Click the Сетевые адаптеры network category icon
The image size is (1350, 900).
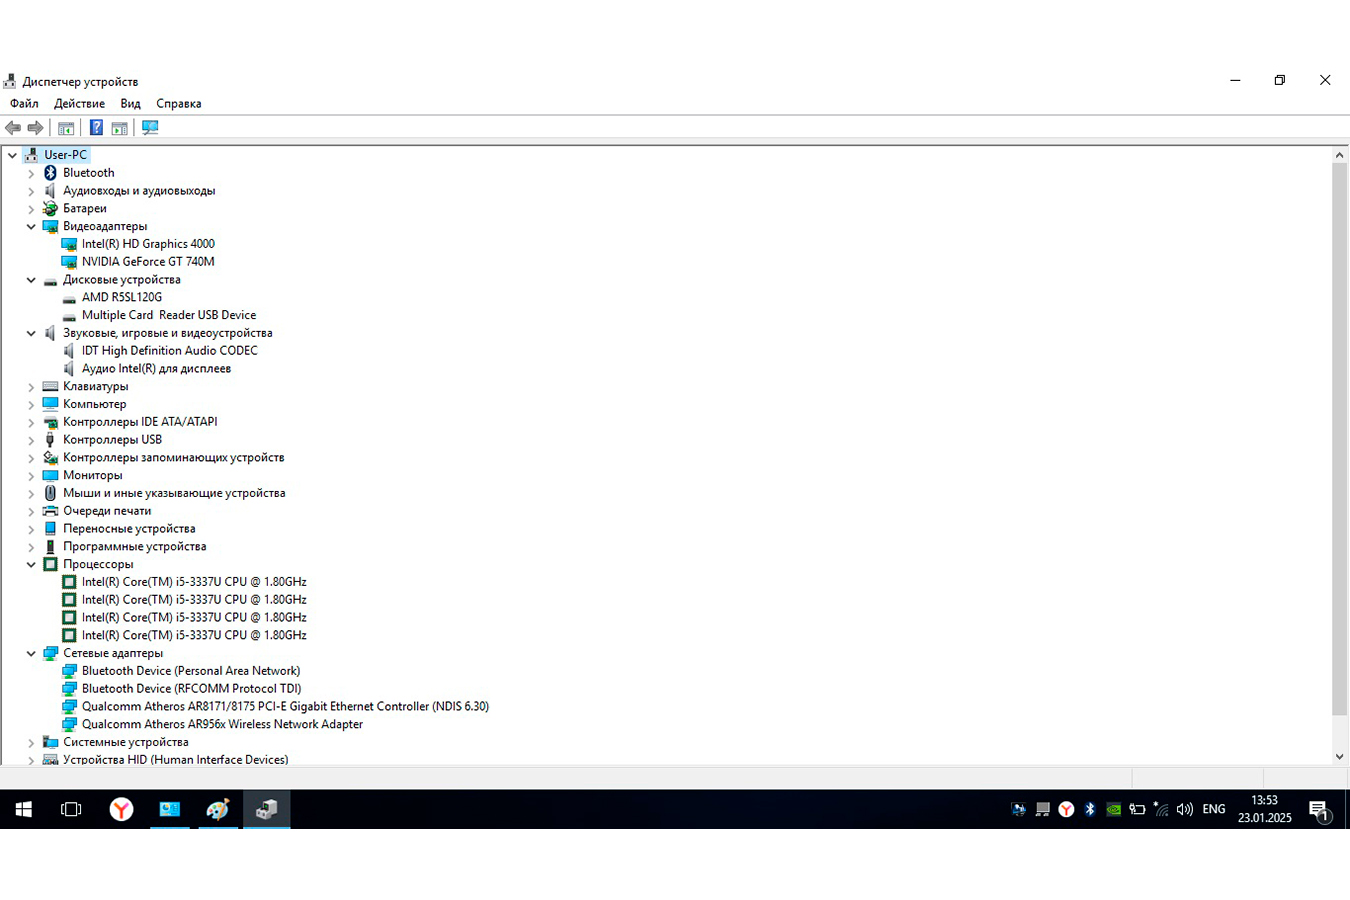point(50,654)
